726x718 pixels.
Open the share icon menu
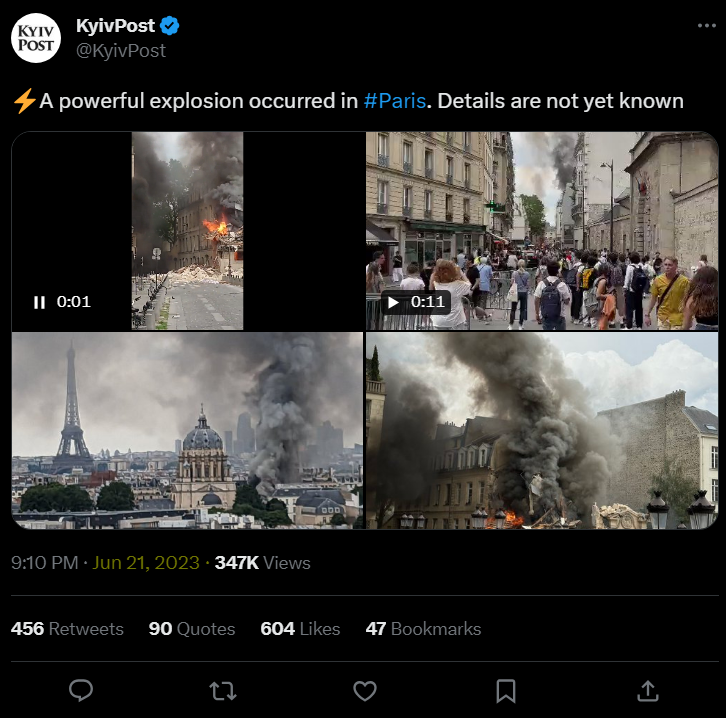(x=647, y=690)
